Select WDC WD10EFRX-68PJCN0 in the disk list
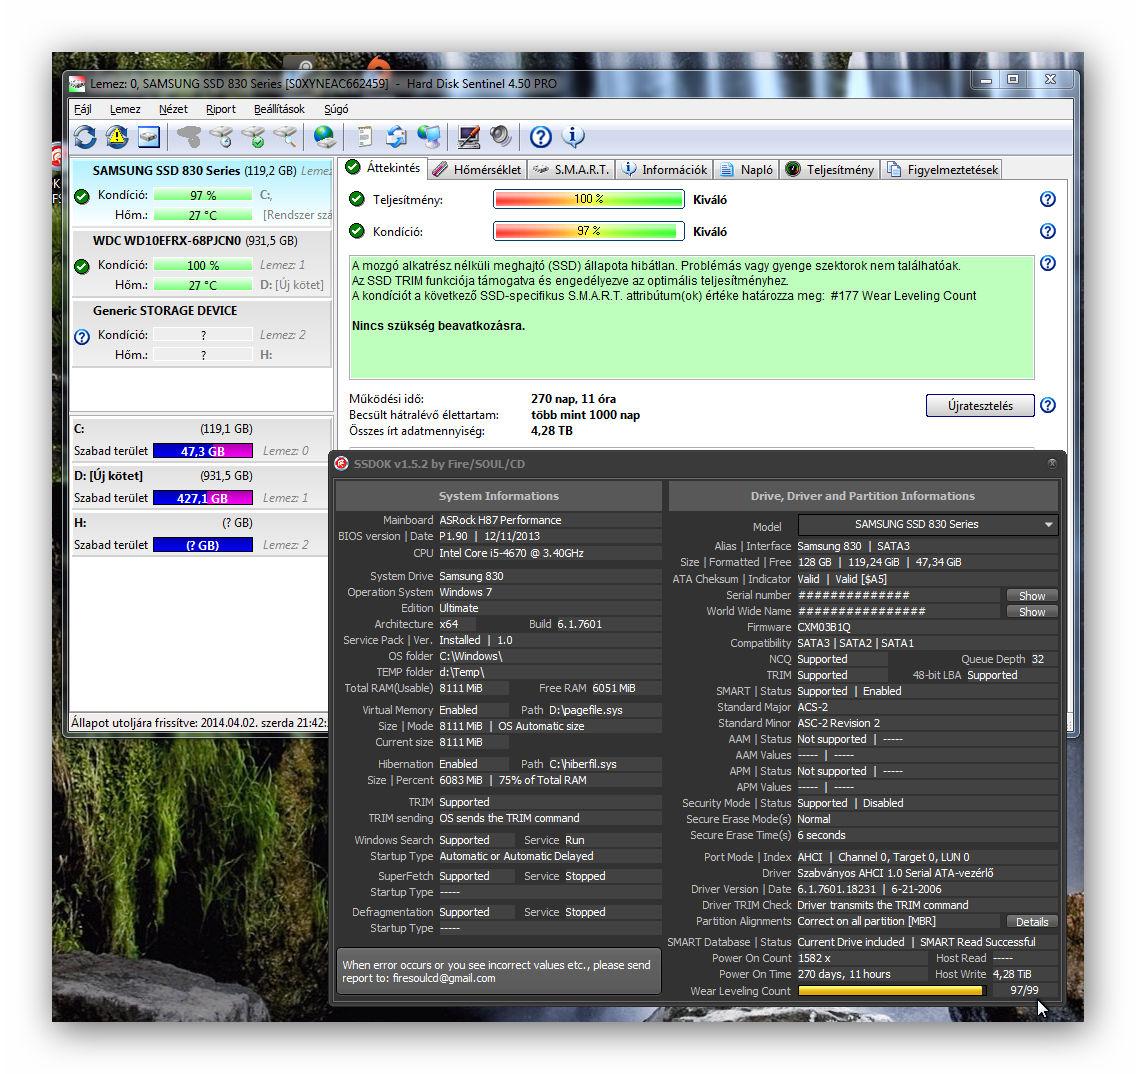This screenshot has height=1074, width=1136. pyautogui.click(x=201, y=262)
